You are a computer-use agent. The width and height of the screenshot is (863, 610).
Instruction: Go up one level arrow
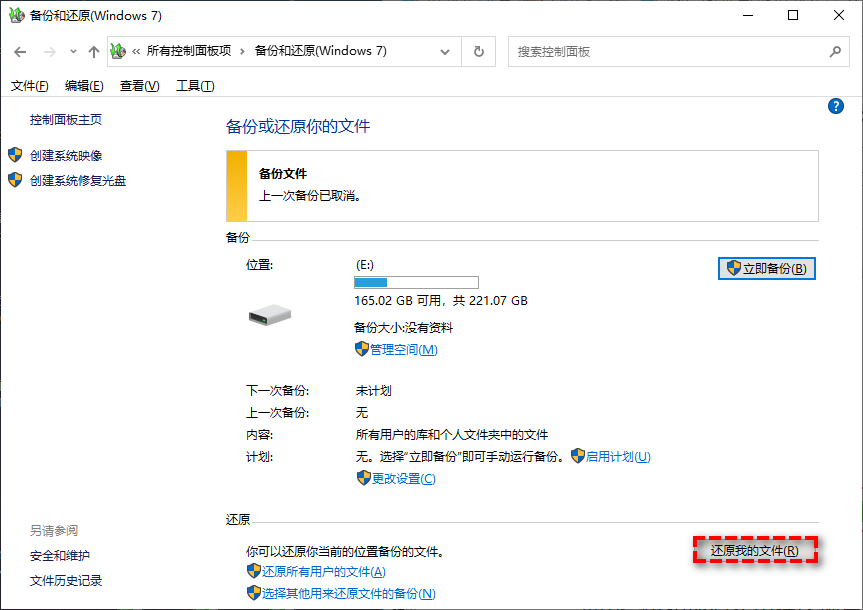click(94, 52)
